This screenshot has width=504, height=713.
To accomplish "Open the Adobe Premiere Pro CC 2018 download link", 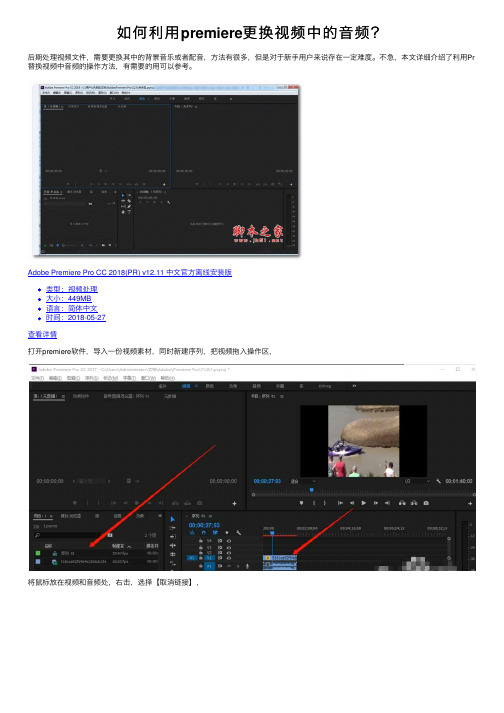I will 130,272.
